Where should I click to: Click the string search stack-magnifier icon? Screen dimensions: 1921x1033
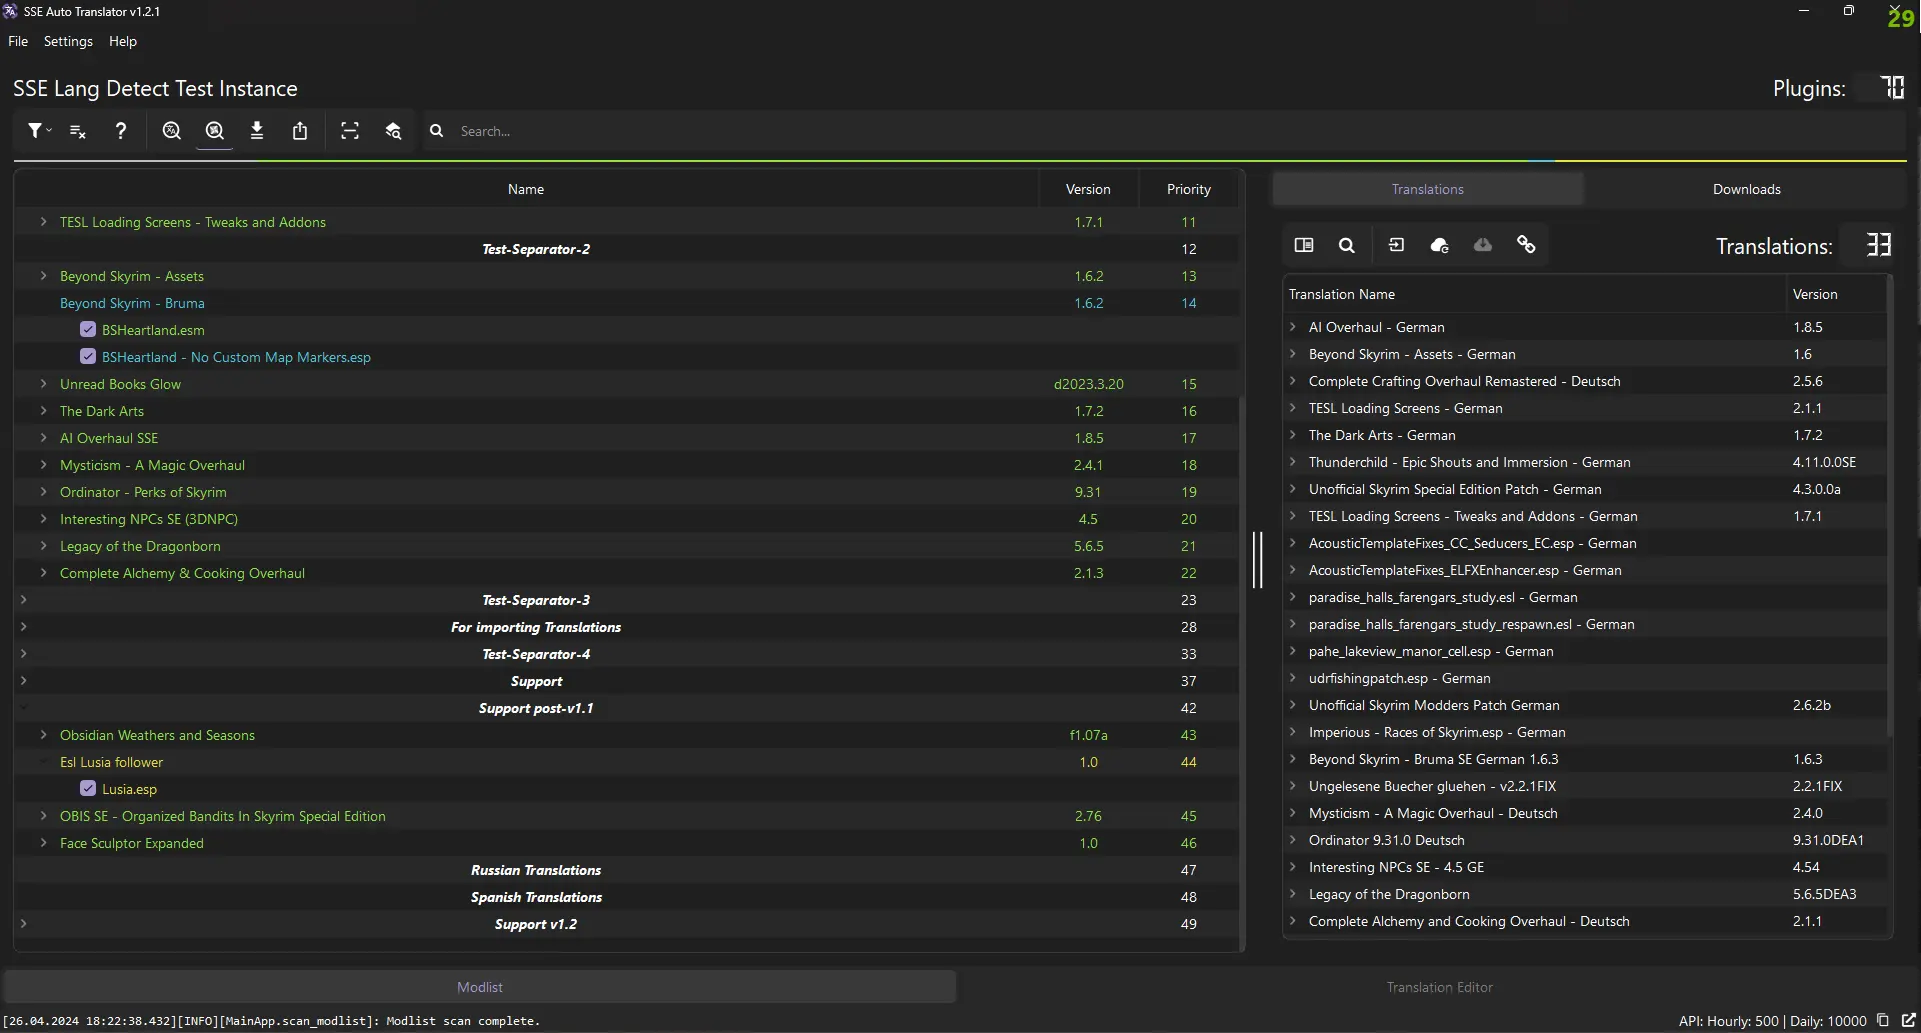[393, 131]
